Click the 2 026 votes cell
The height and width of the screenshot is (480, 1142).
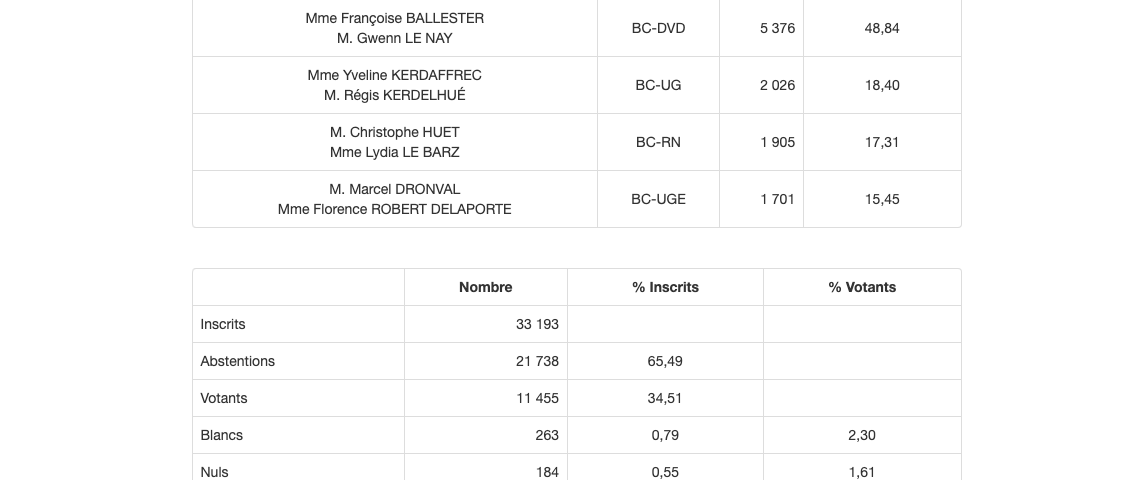[777, 85]
